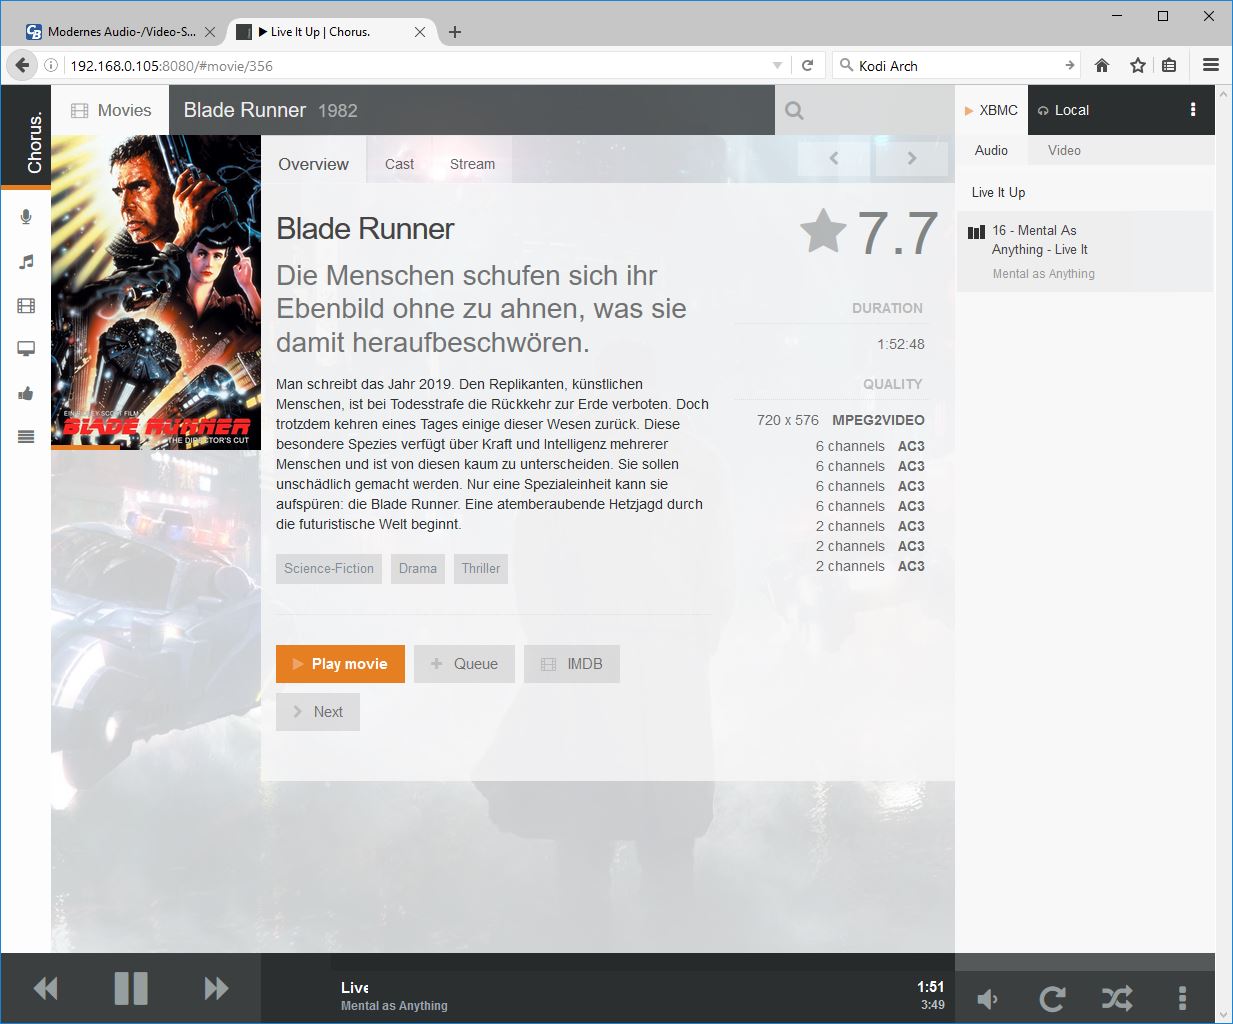Open the thumbs up favorites icon
Screen dimensions: 1233x1024
tap(26, 393)
